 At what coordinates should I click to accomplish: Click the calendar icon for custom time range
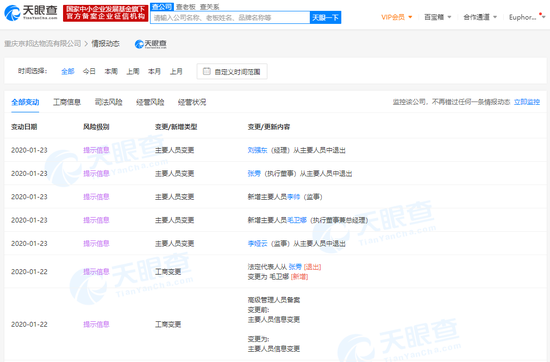tap(207, 71)
